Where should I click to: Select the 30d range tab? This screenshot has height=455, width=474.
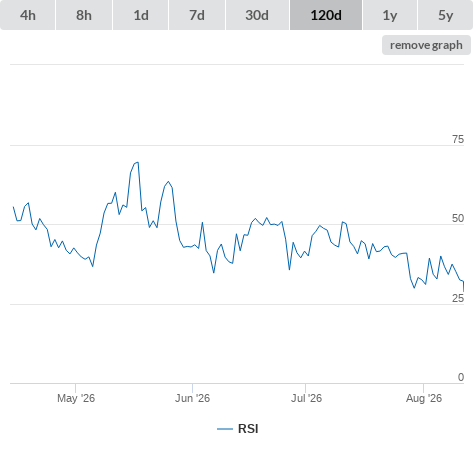(257, 15)
